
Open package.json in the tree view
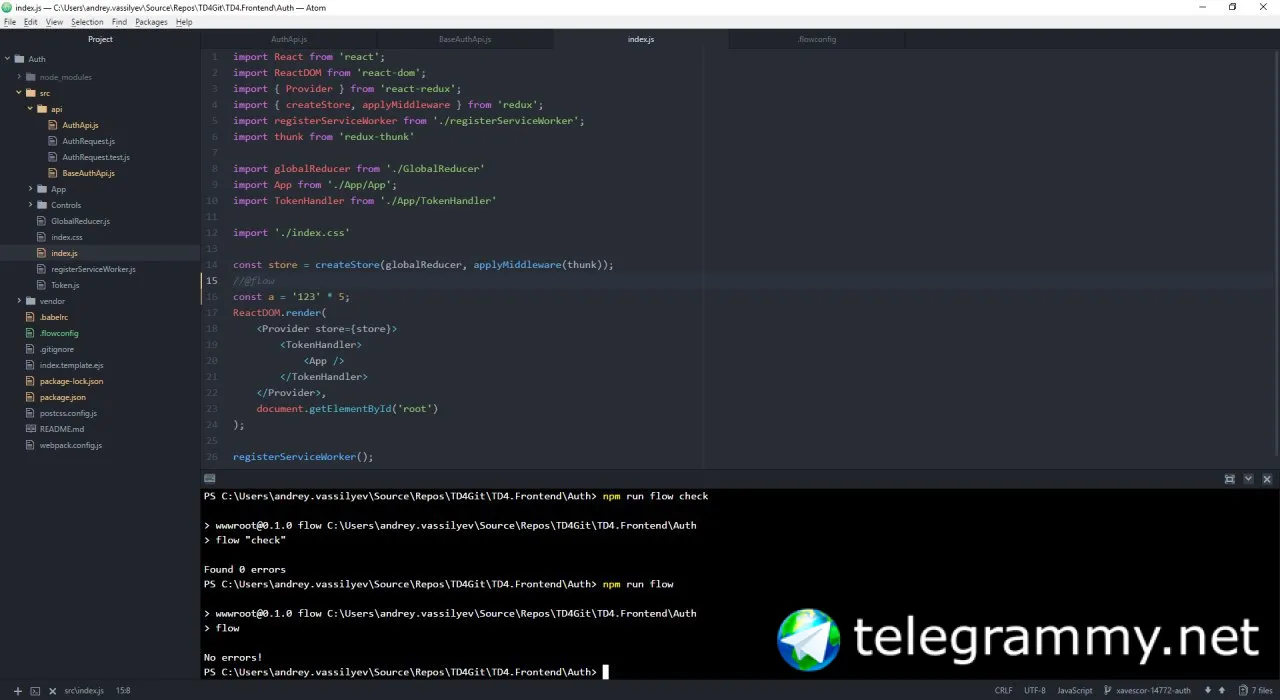pyautogui.click(x=63, y=397)
